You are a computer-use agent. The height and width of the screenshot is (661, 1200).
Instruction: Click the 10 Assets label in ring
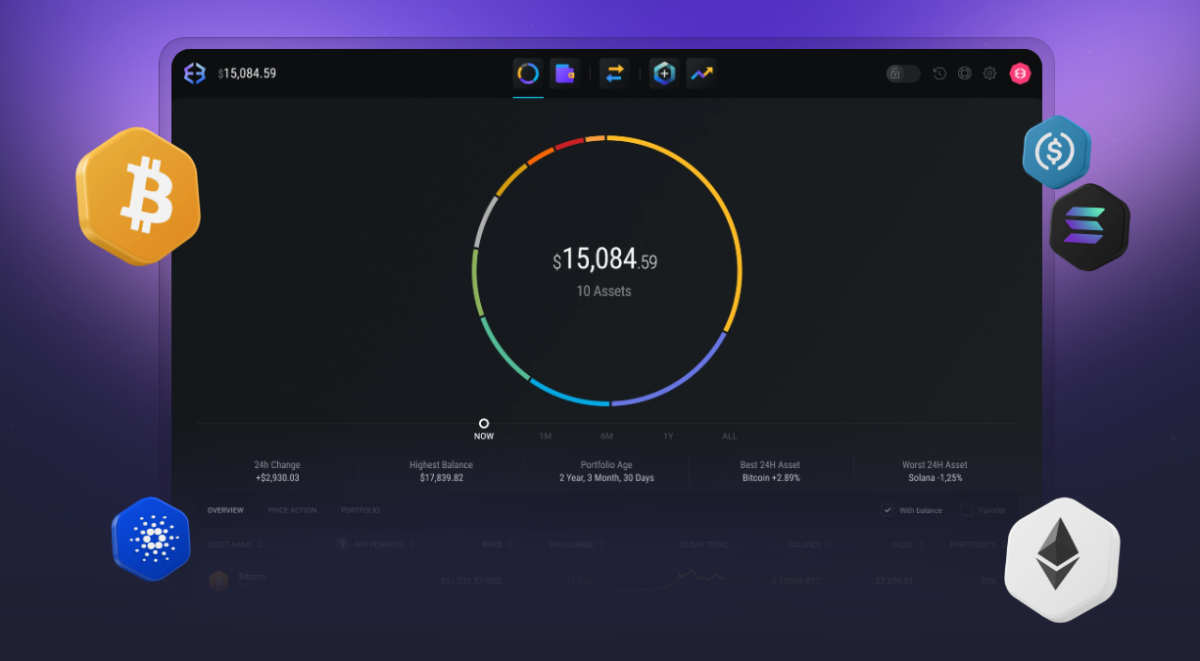[x=604, y=291]
